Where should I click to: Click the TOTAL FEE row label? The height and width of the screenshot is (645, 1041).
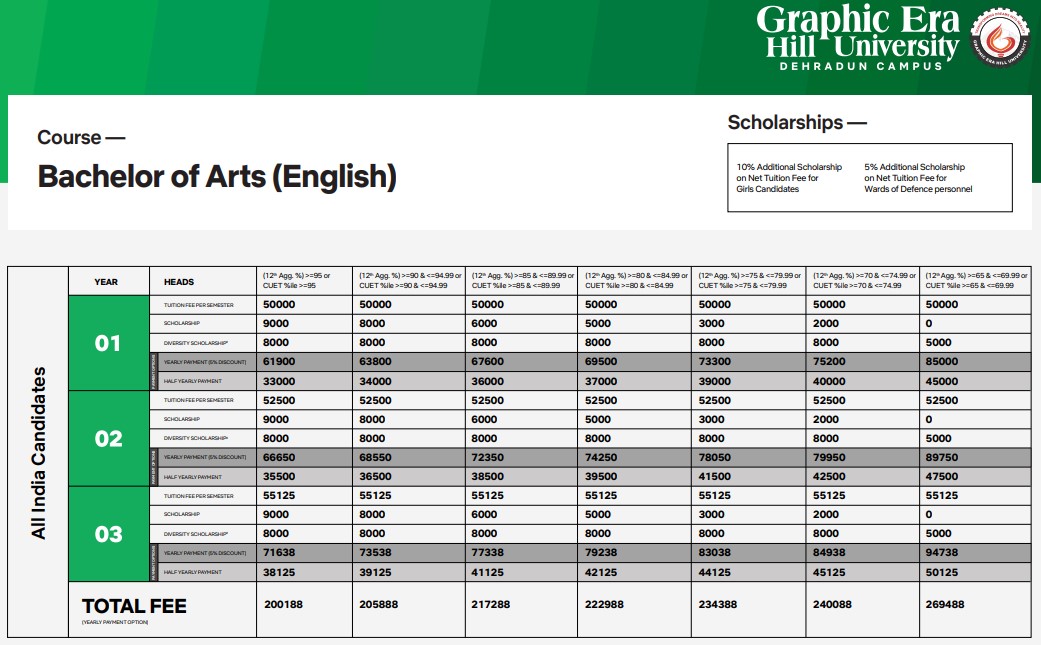coord(134,607)
